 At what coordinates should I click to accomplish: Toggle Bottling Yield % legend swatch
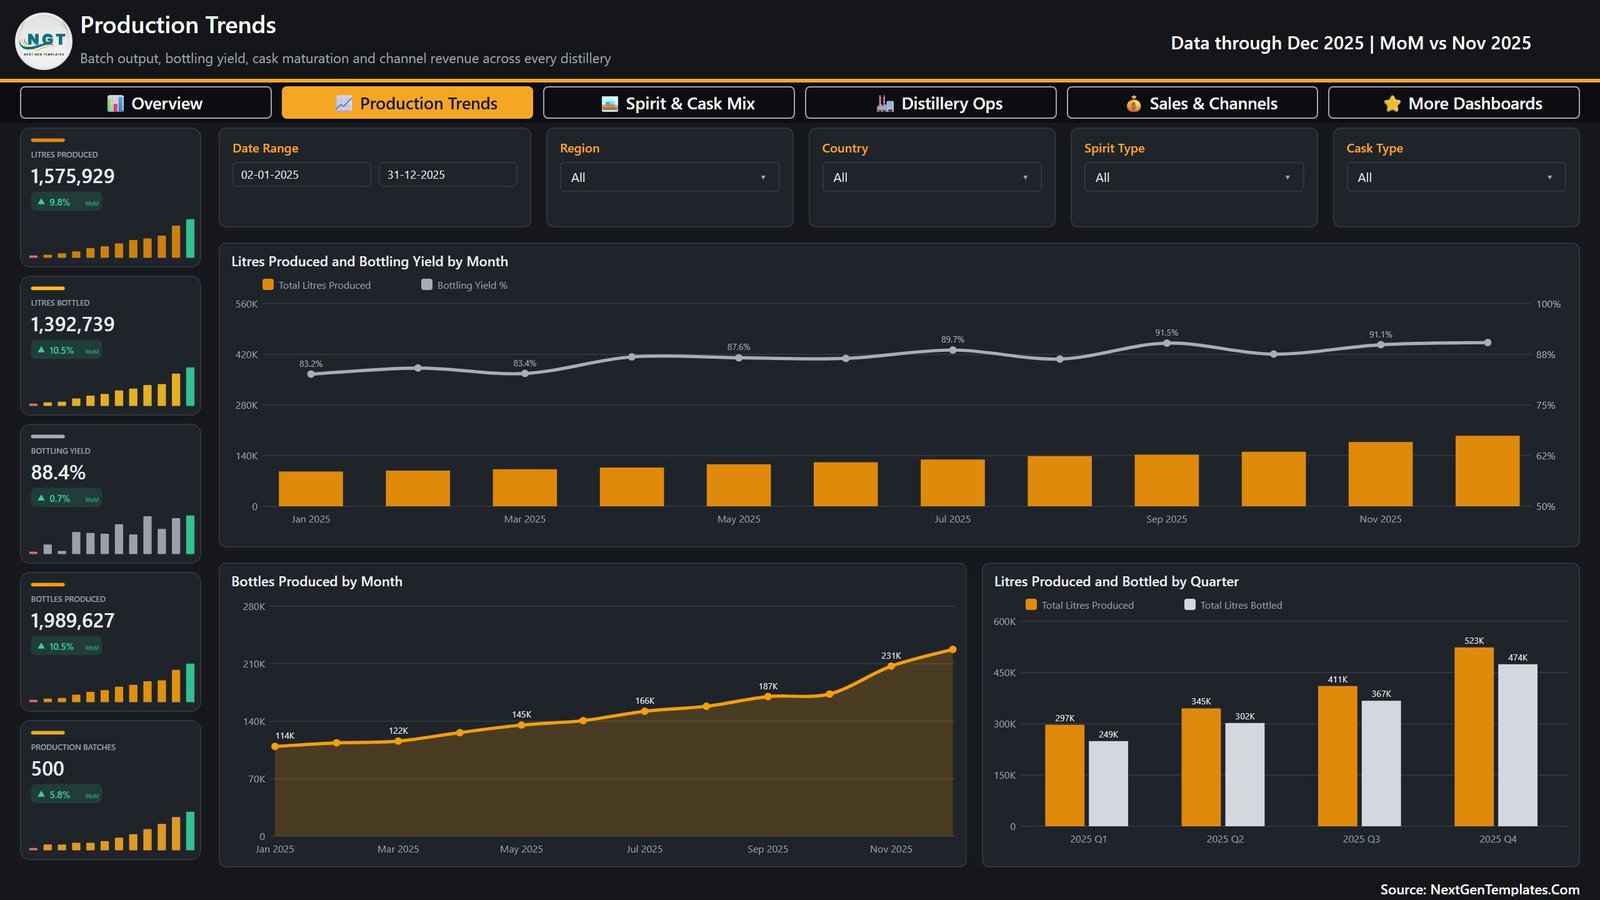pos(427,285)
